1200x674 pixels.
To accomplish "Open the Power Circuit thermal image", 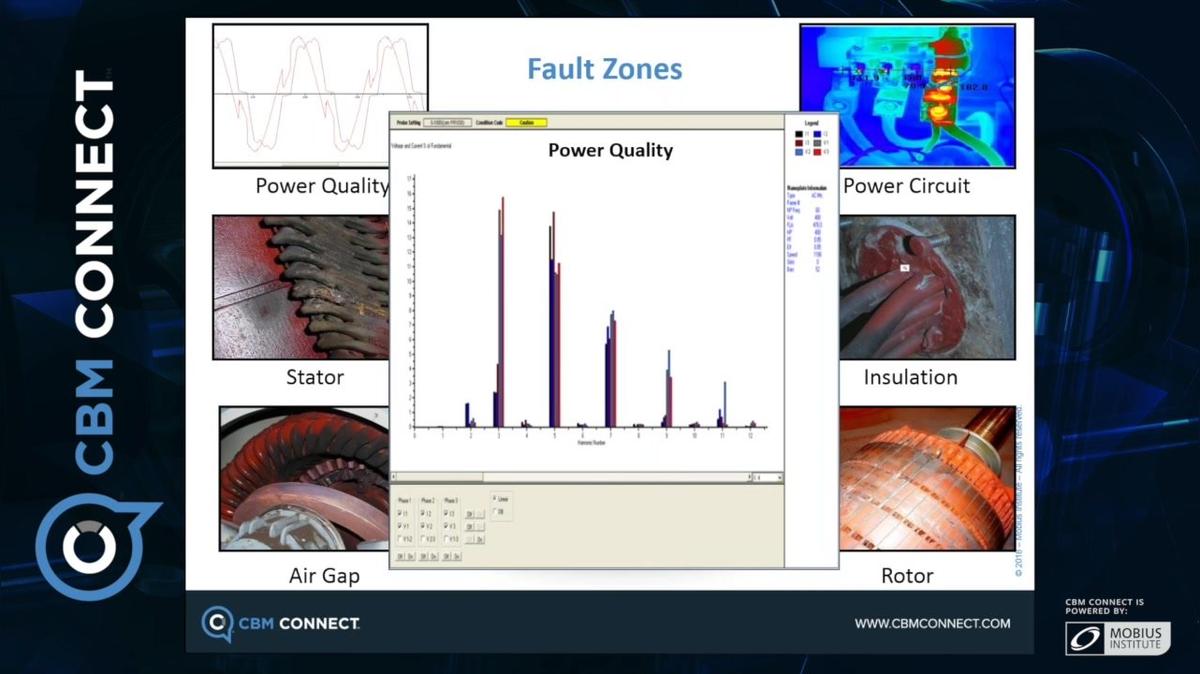I will [x=907, y=96].
